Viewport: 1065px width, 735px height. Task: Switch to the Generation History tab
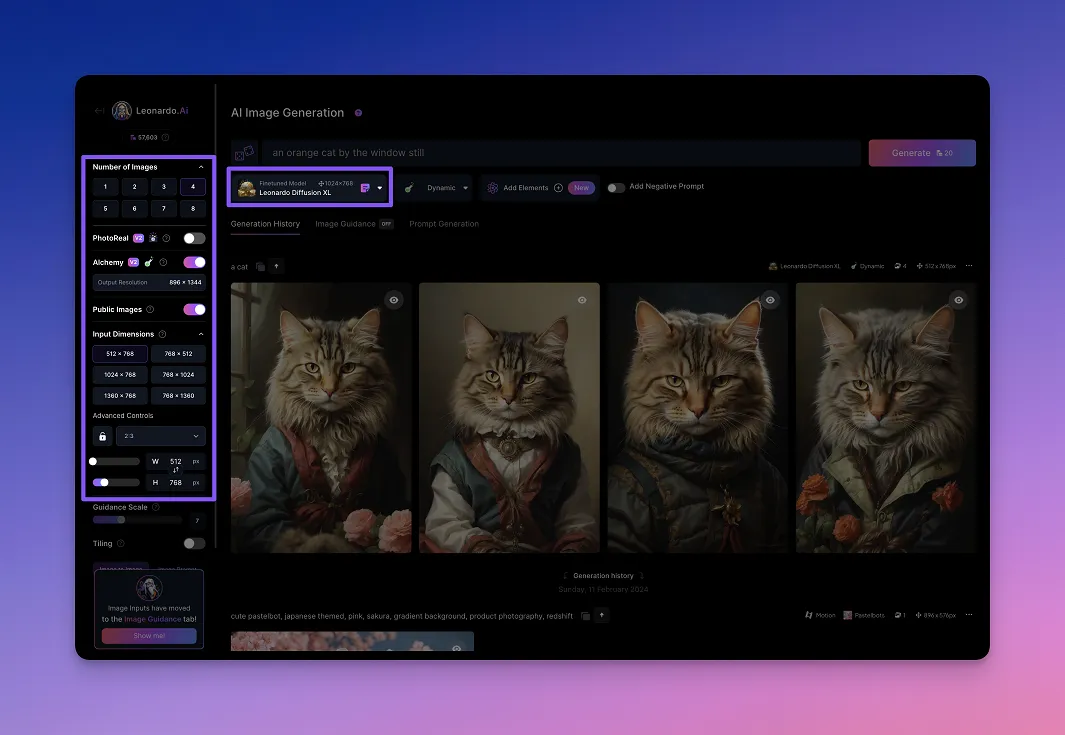point(265,224)
